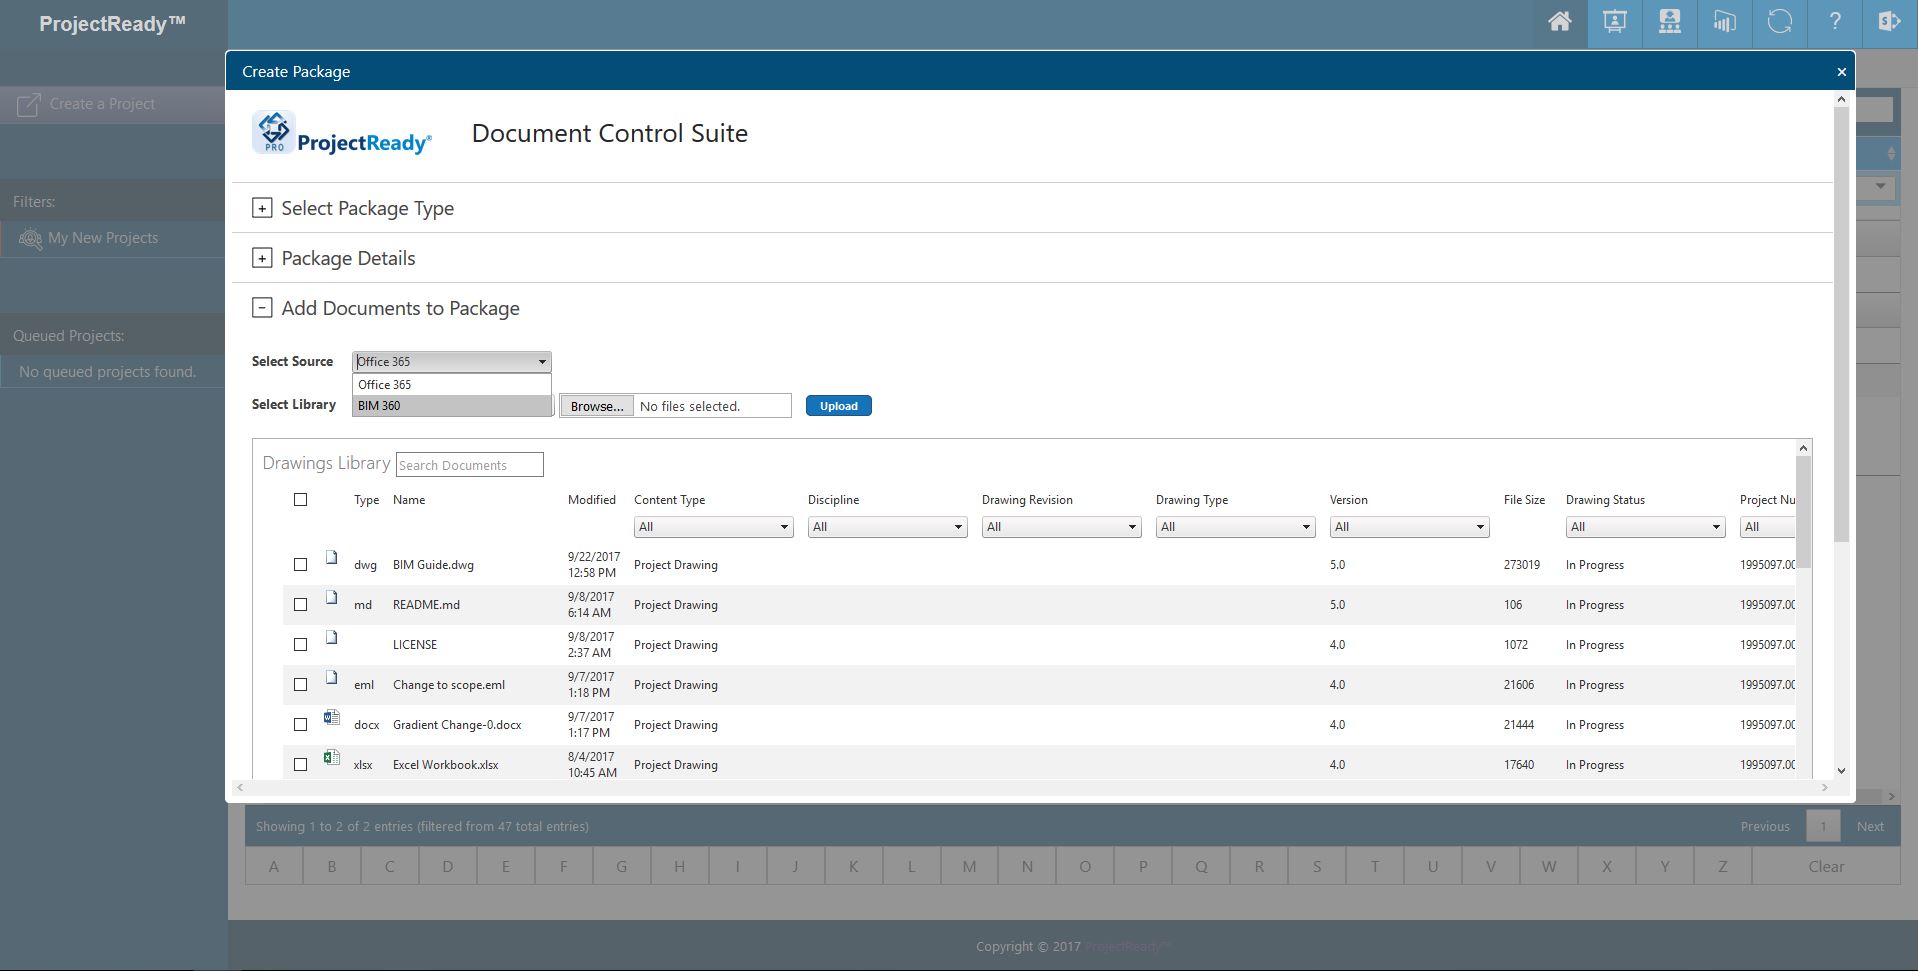This screenshot has height=971, width=1918.
Task: Check the README.md checkbox
Action: (x=300, y=605)
